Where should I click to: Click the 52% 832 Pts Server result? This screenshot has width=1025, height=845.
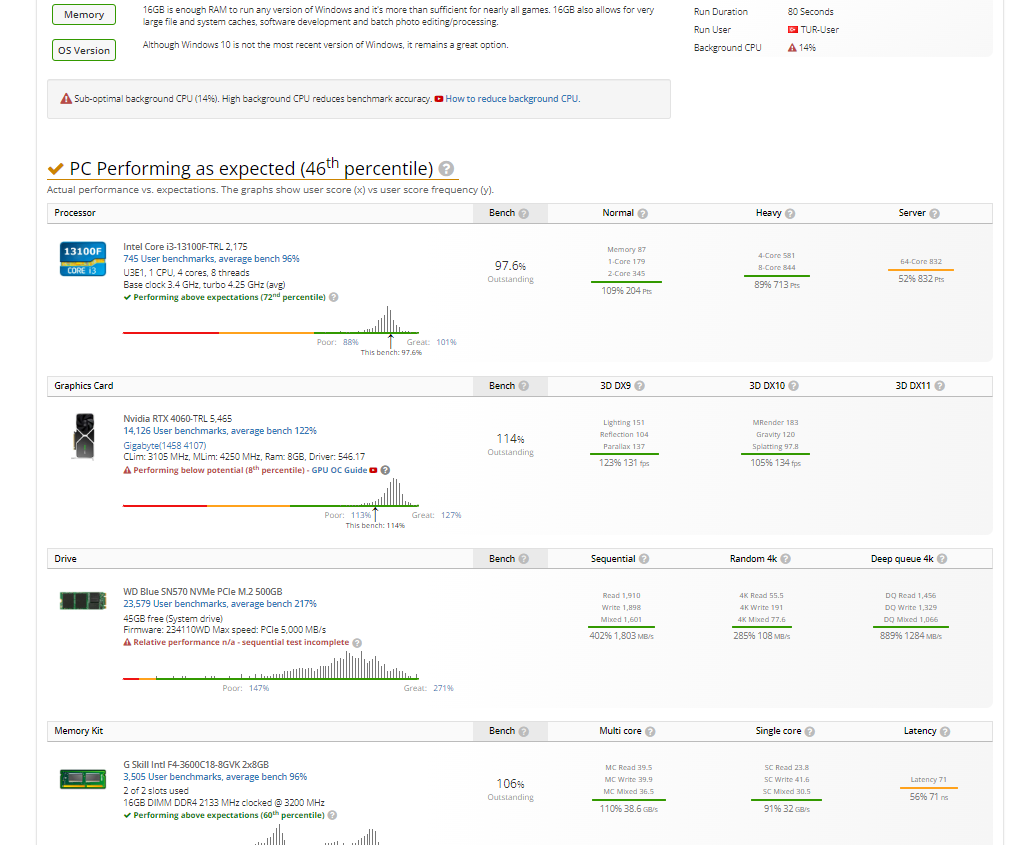click(x=921, y=278)
